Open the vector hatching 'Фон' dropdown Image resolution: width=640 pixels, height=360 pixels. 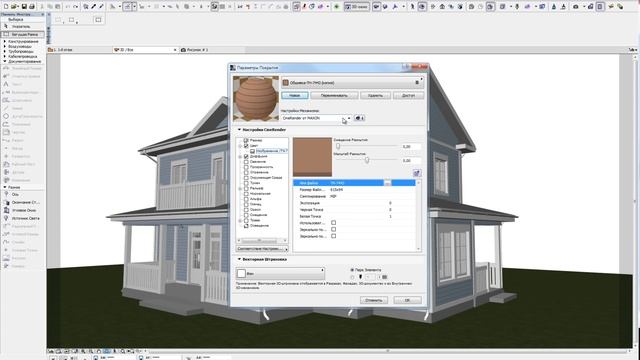click(280, 273)
